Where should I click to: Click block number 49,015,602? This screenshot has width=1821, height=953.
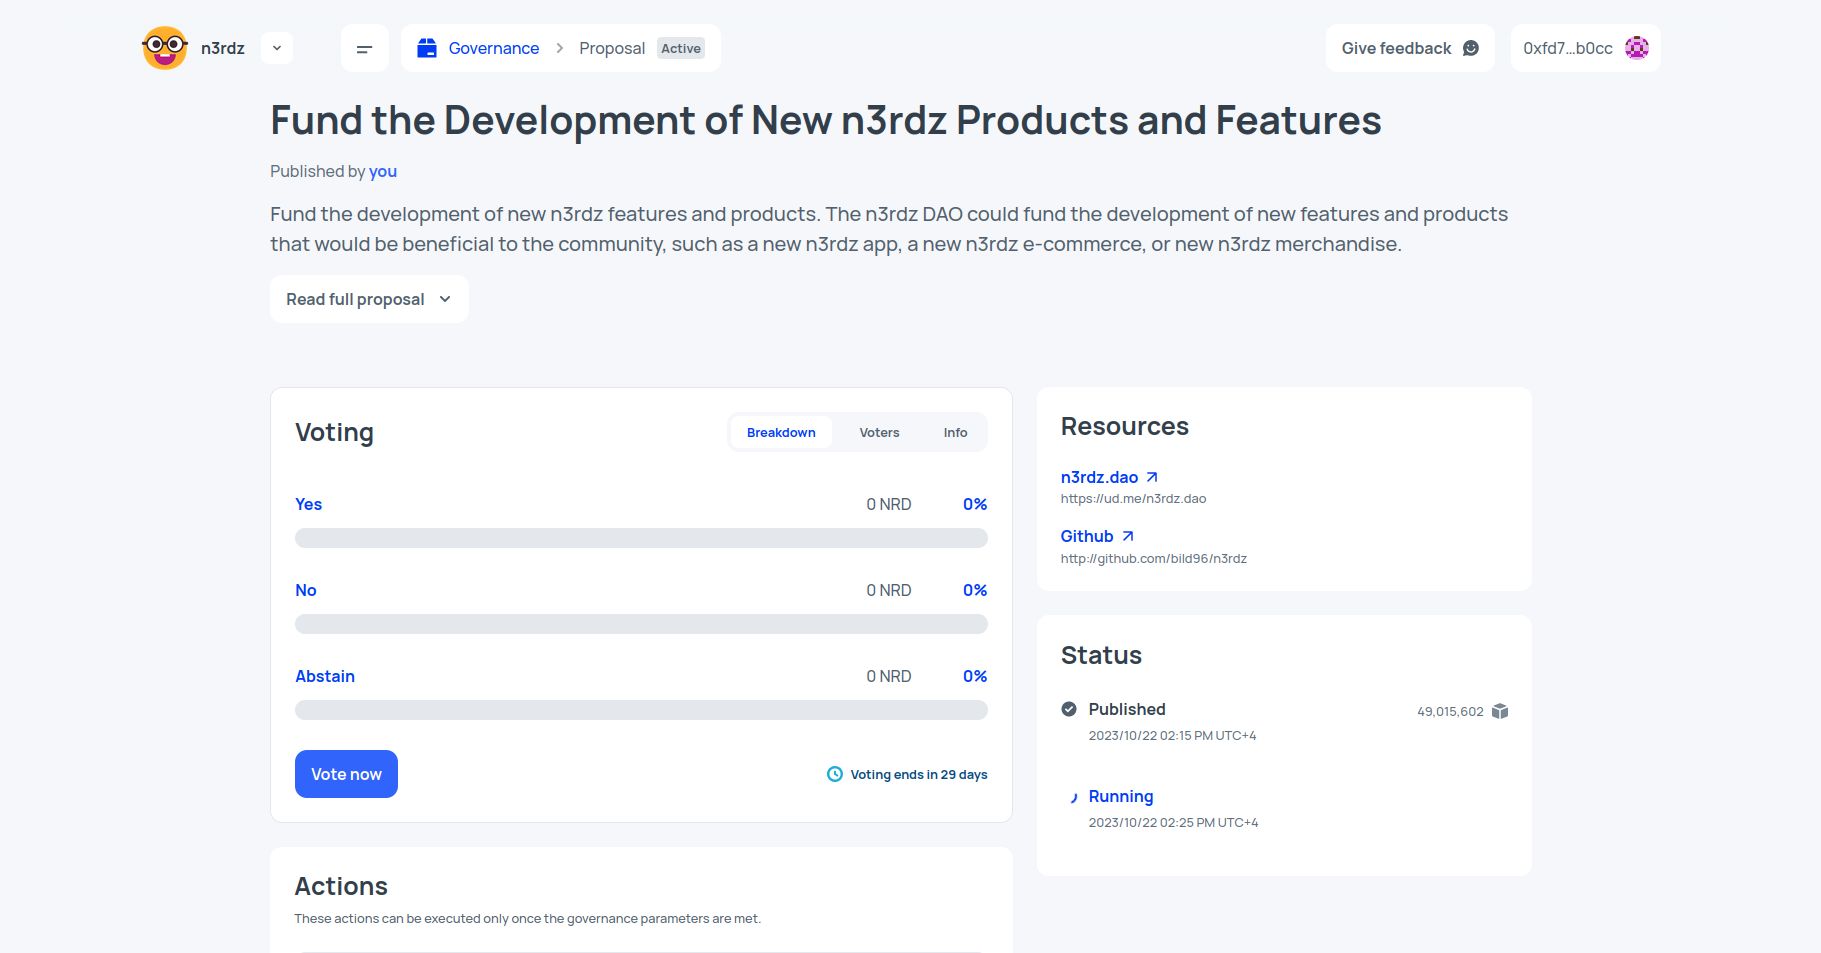[x=1450, y=711]
